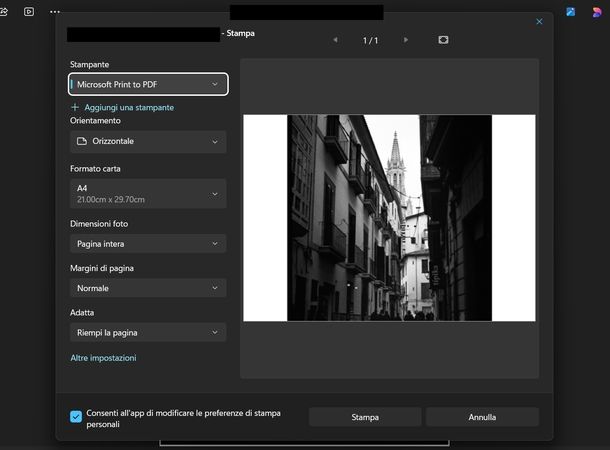This screenshot has width=610, height=450.
Task: Click the fit-to-window preview icon
Action: (x=443, y=40)
